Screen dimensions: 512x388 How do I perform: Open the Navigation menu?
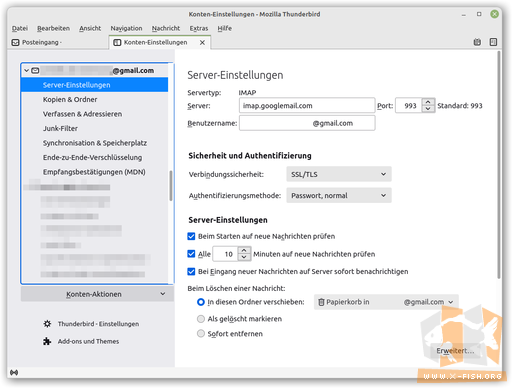126,28
